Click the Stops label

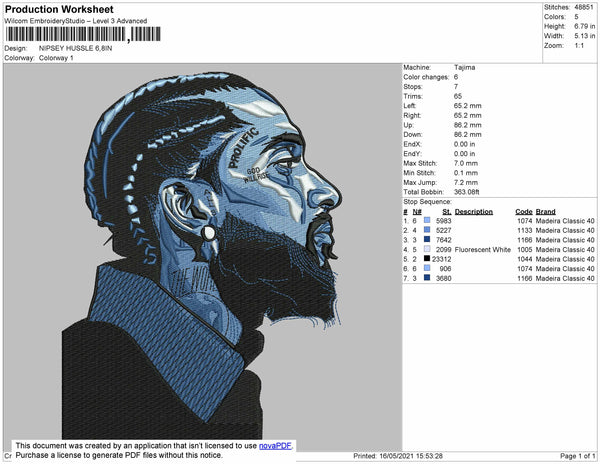pyautogui.click(x=413, y=86)
